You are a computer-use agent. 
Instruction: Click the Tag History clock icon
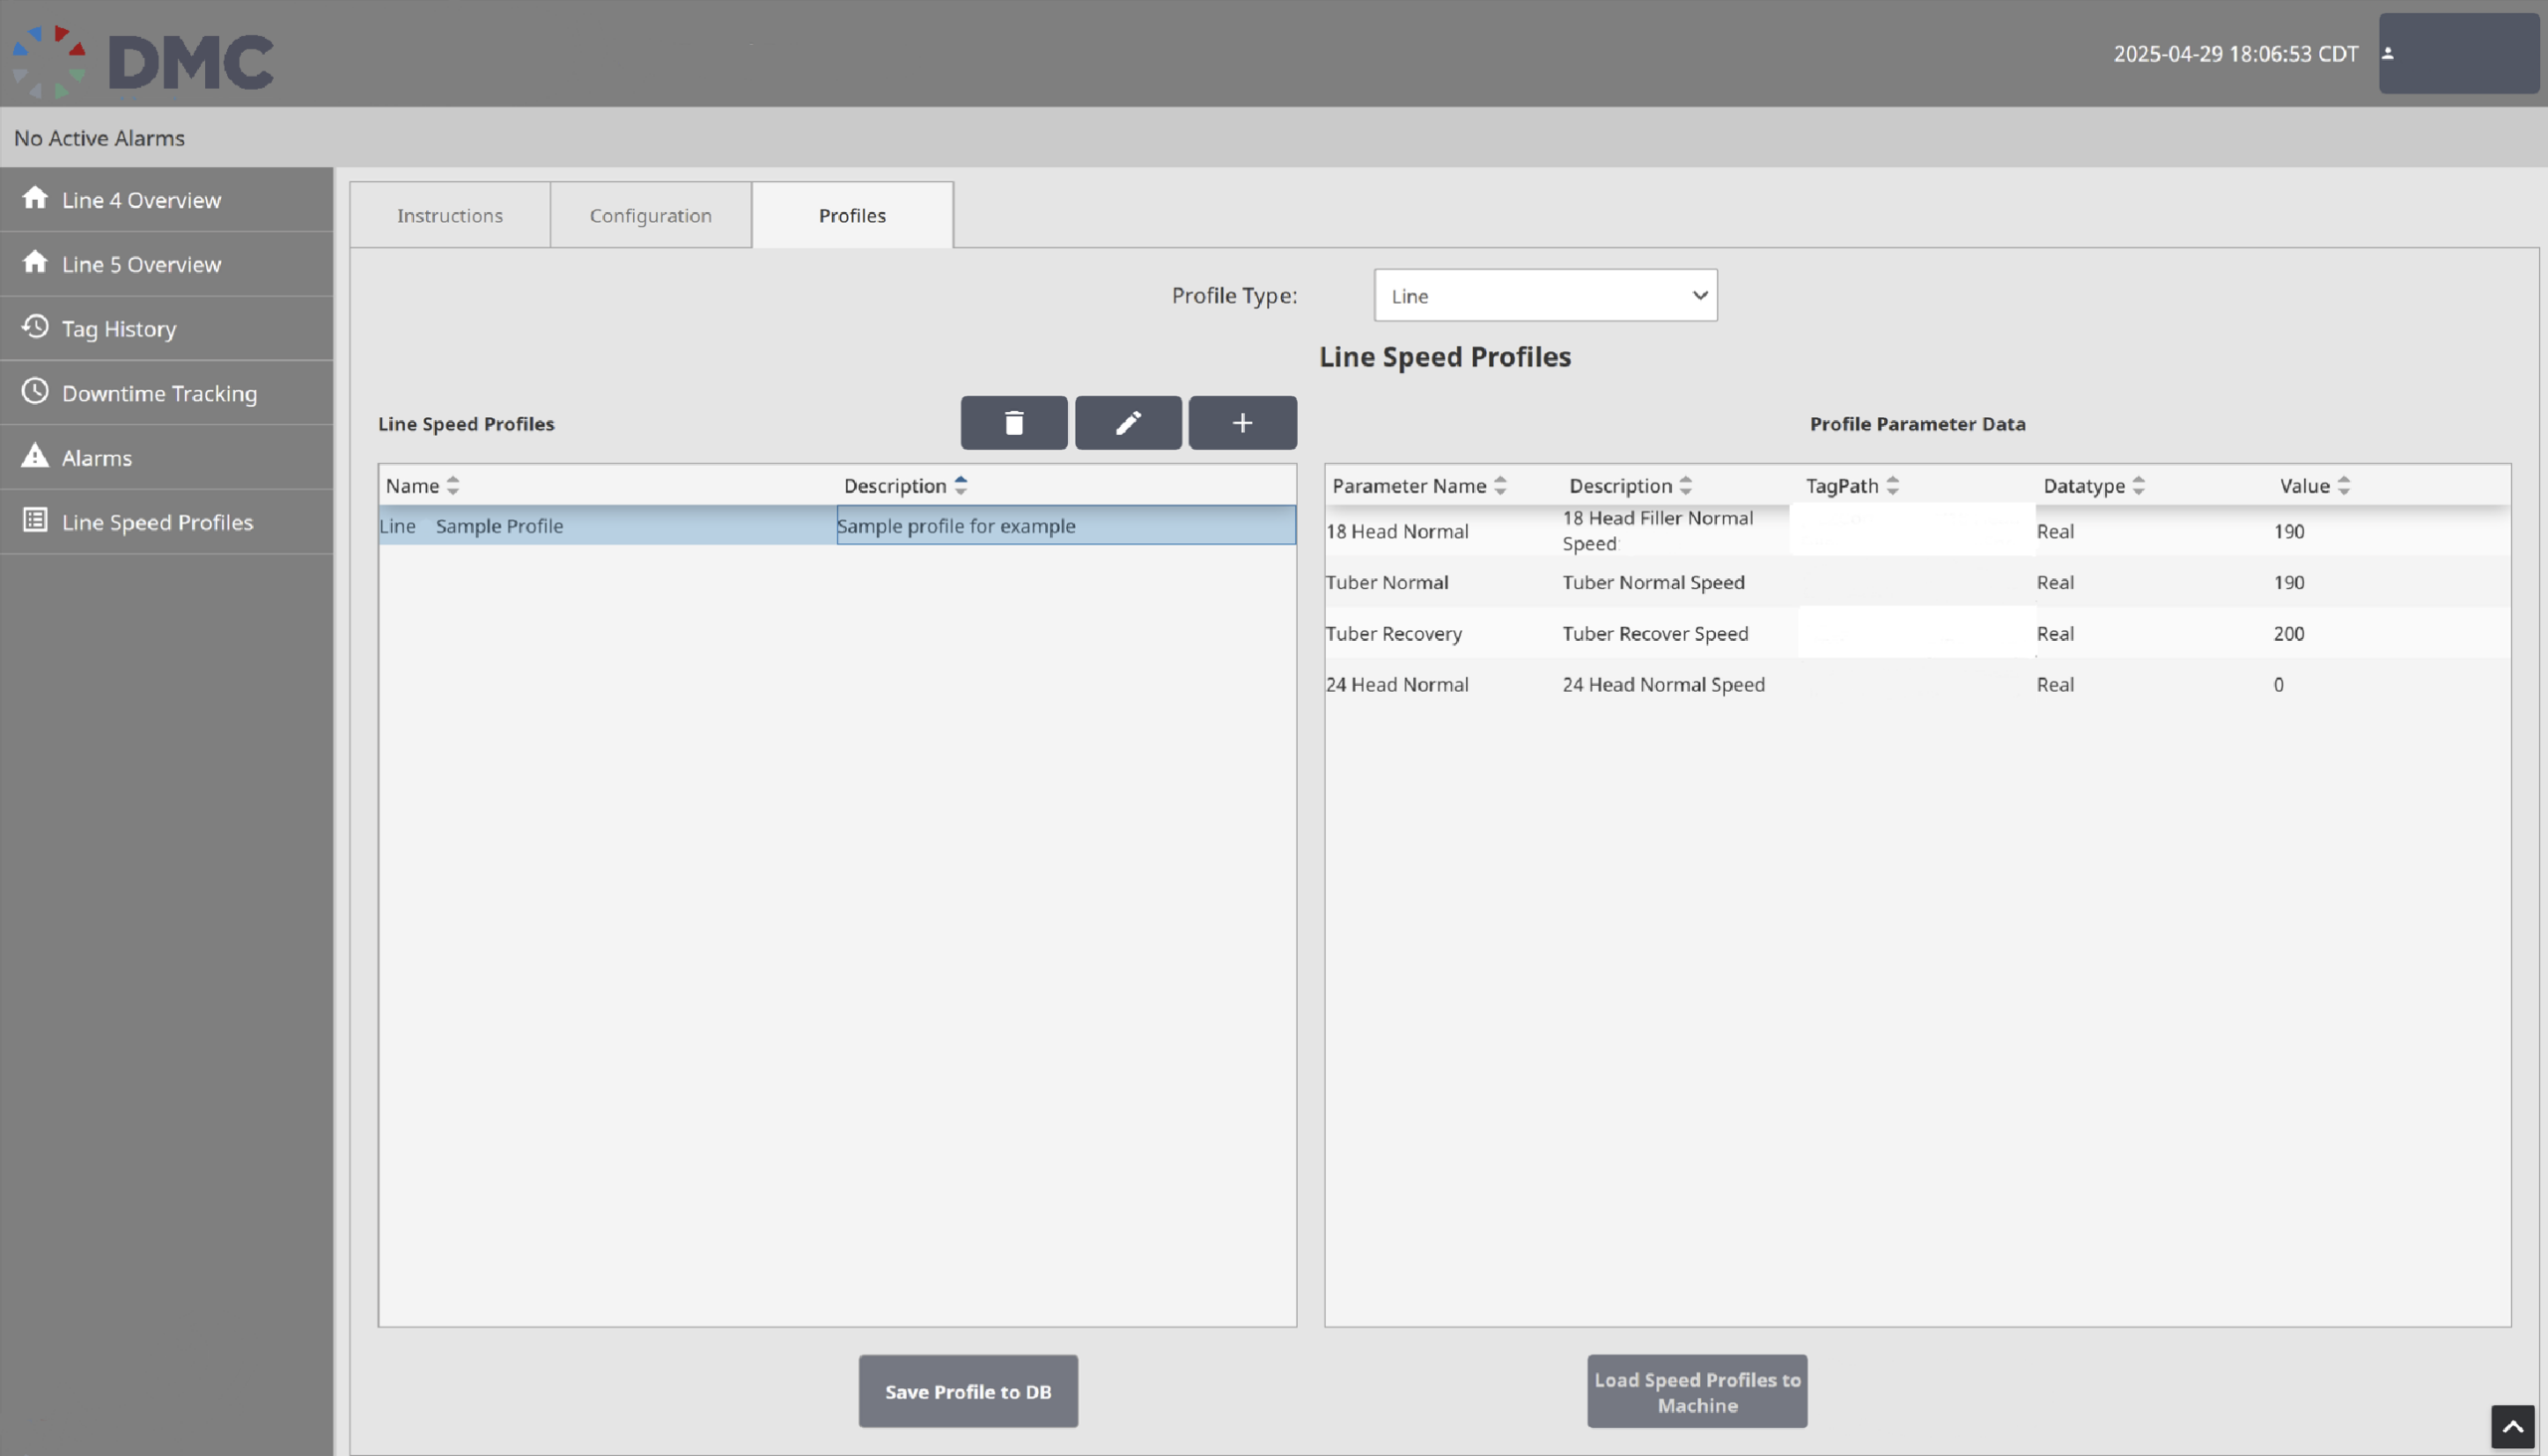(35, 327)
